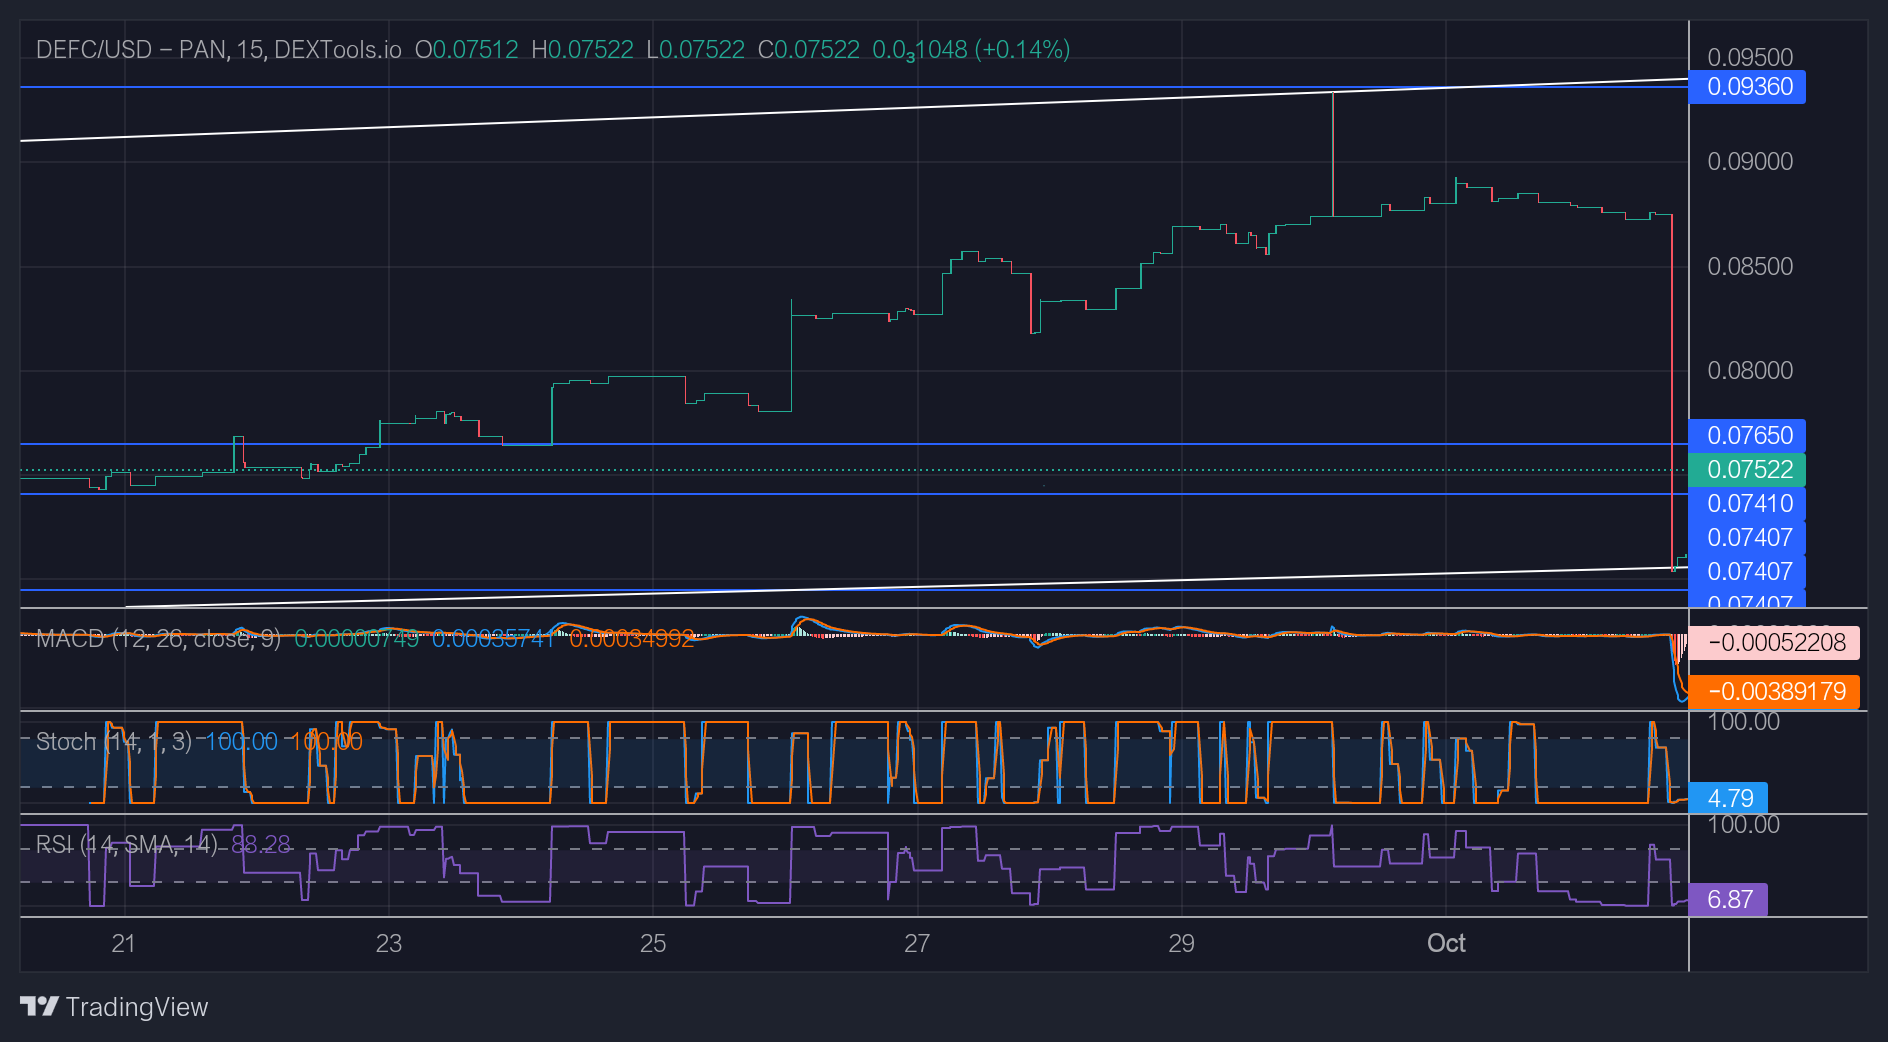The width and height of the screenshot is (1888, 1042).
Task: Click the (+0.14%) change value
Action: click(1023, 50)
